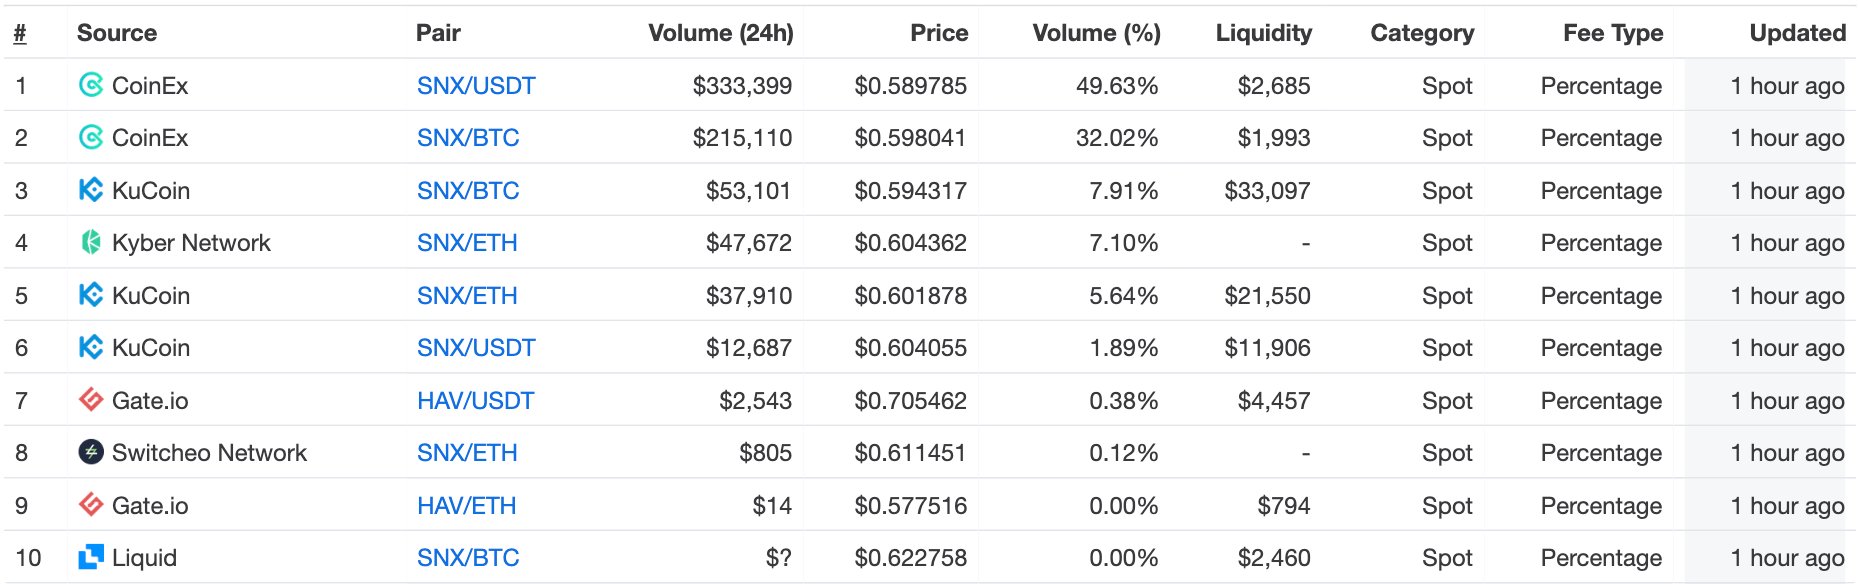The image size is (1858, 584).
Task: Sort by the Updated column header
Action: point(1797,33)
